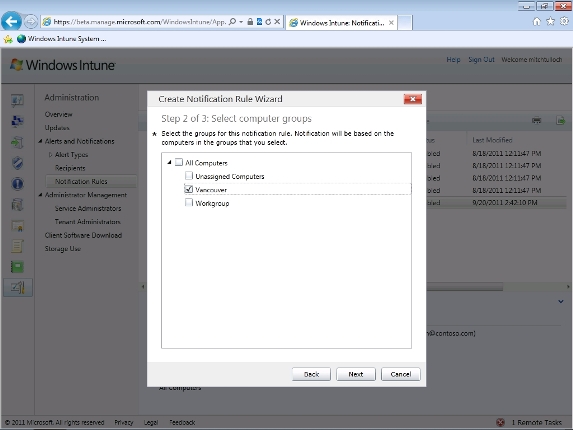This screenshot has width=573, height=430.
Task: Check the All Computers checkbox
Action: [x=179, y=162]
